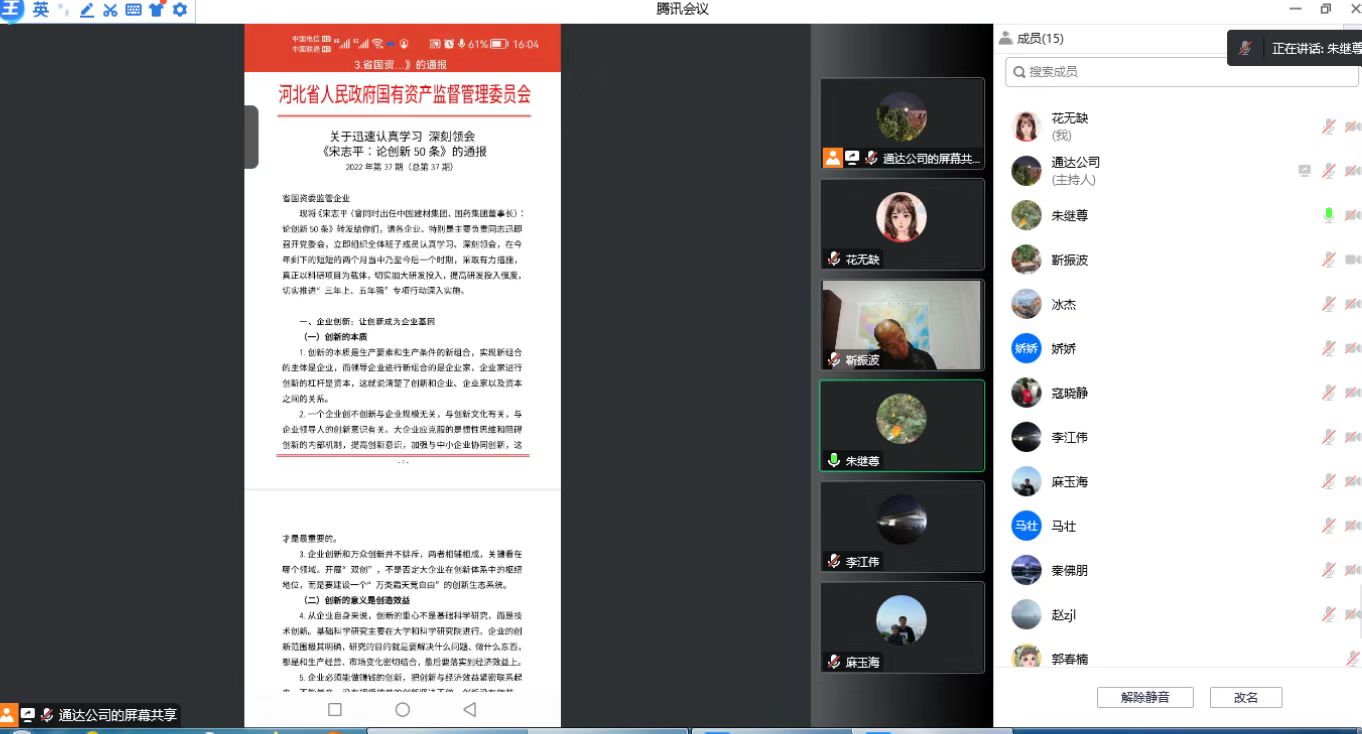Click the muted mic icon on 李江伟's video tile
The height and width of the screenshot is (734, 1362).
pyautogui.click(x=833, y=562)
